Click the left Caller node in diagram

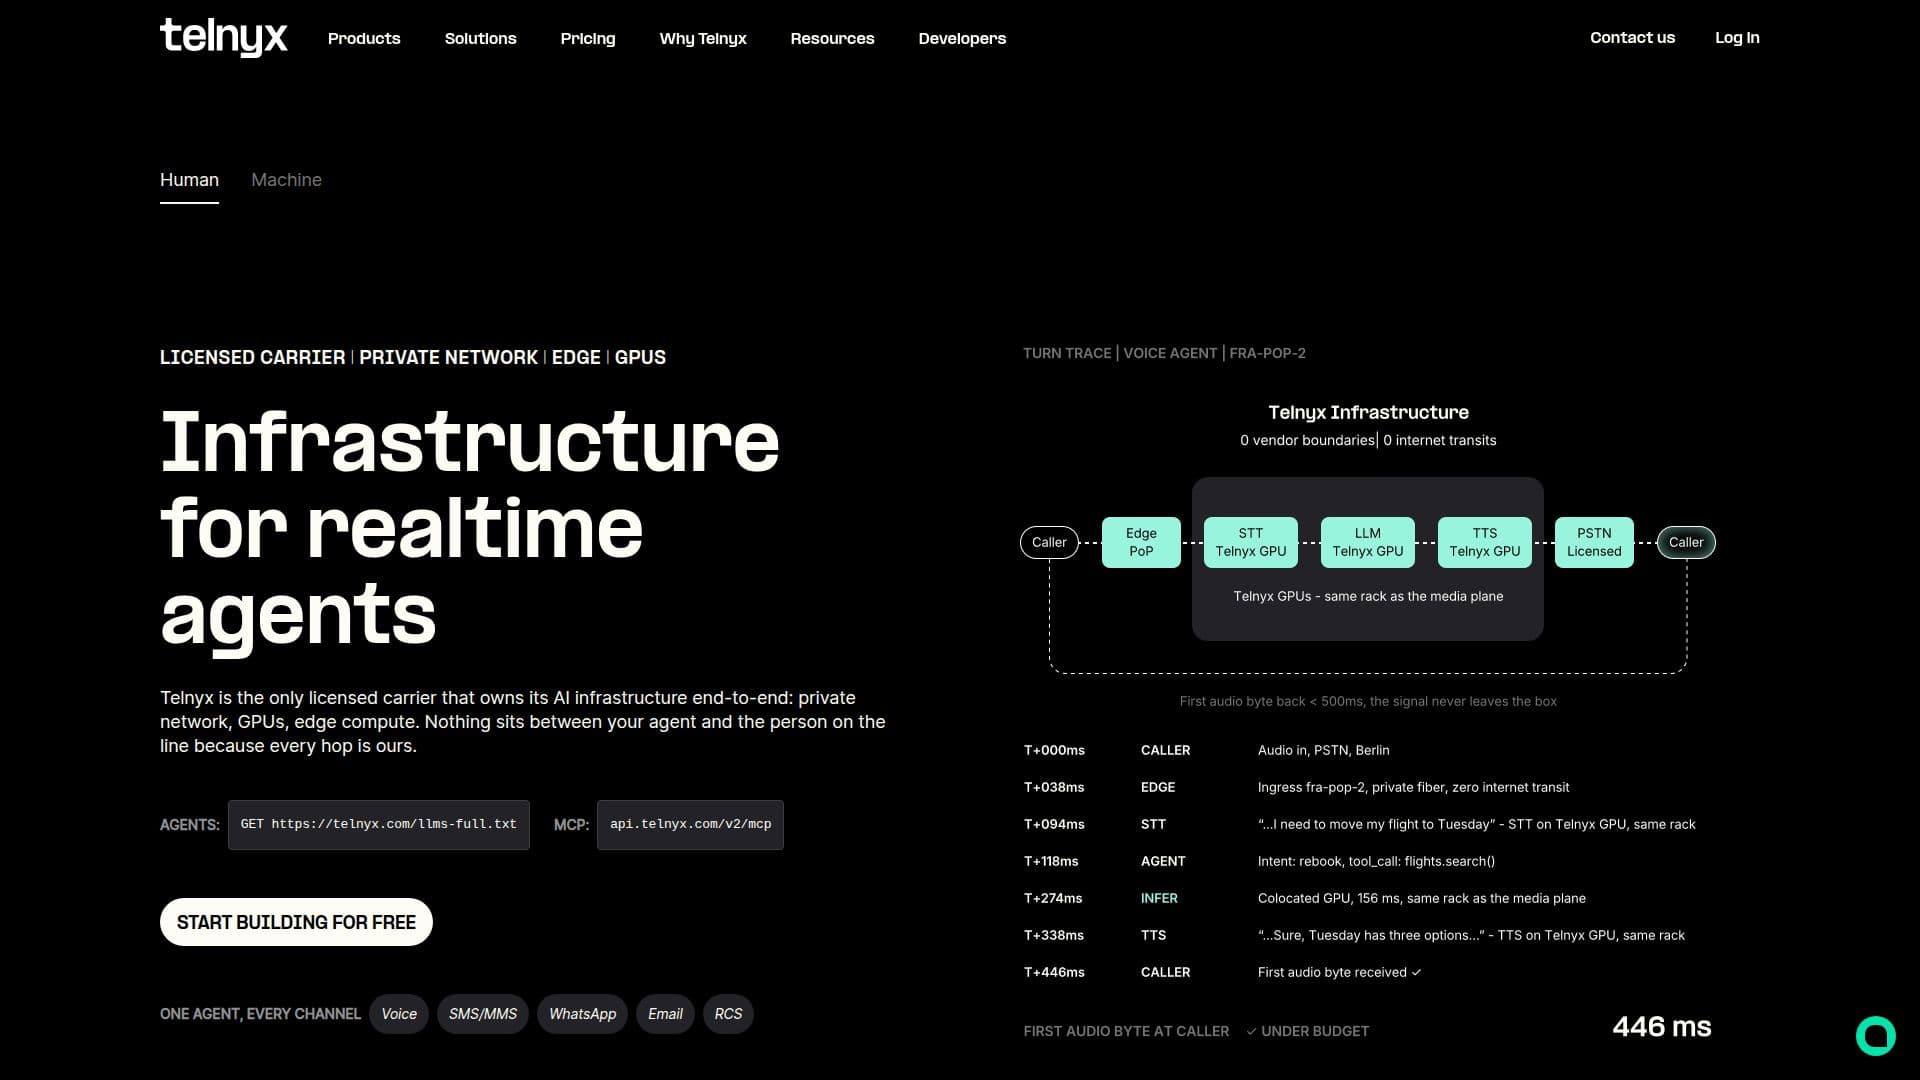pos(1049,542)
